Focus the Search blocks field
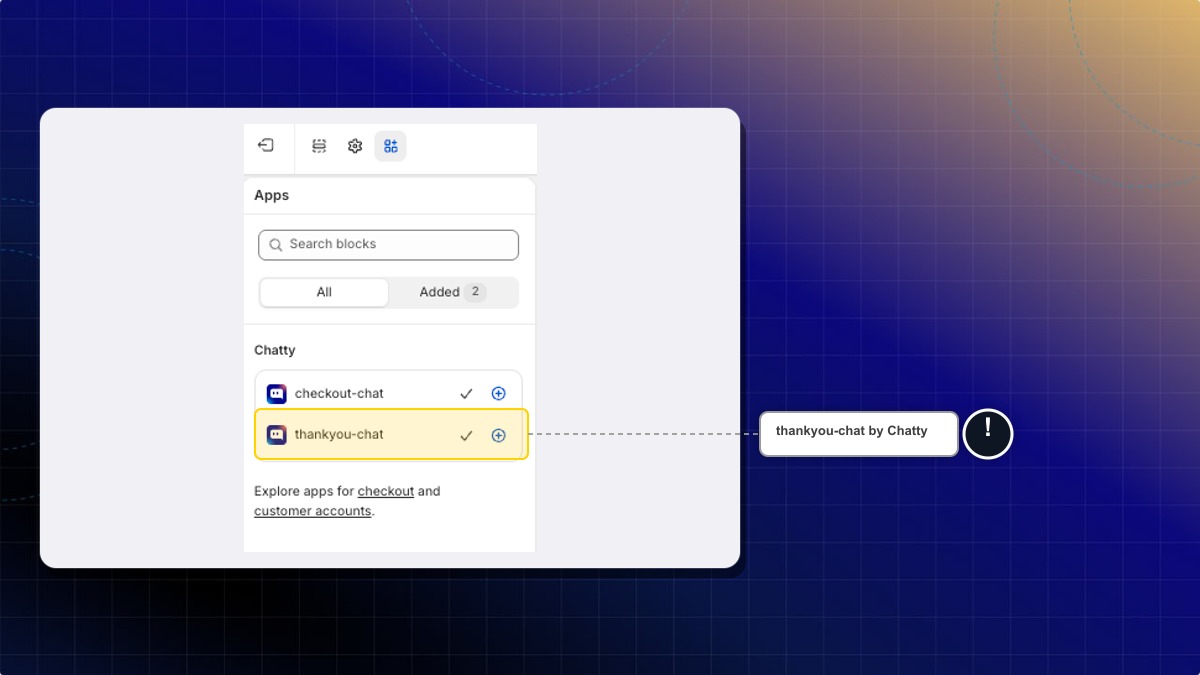Viewport: 1200px width, 675px height. click(x=388, y=245)
